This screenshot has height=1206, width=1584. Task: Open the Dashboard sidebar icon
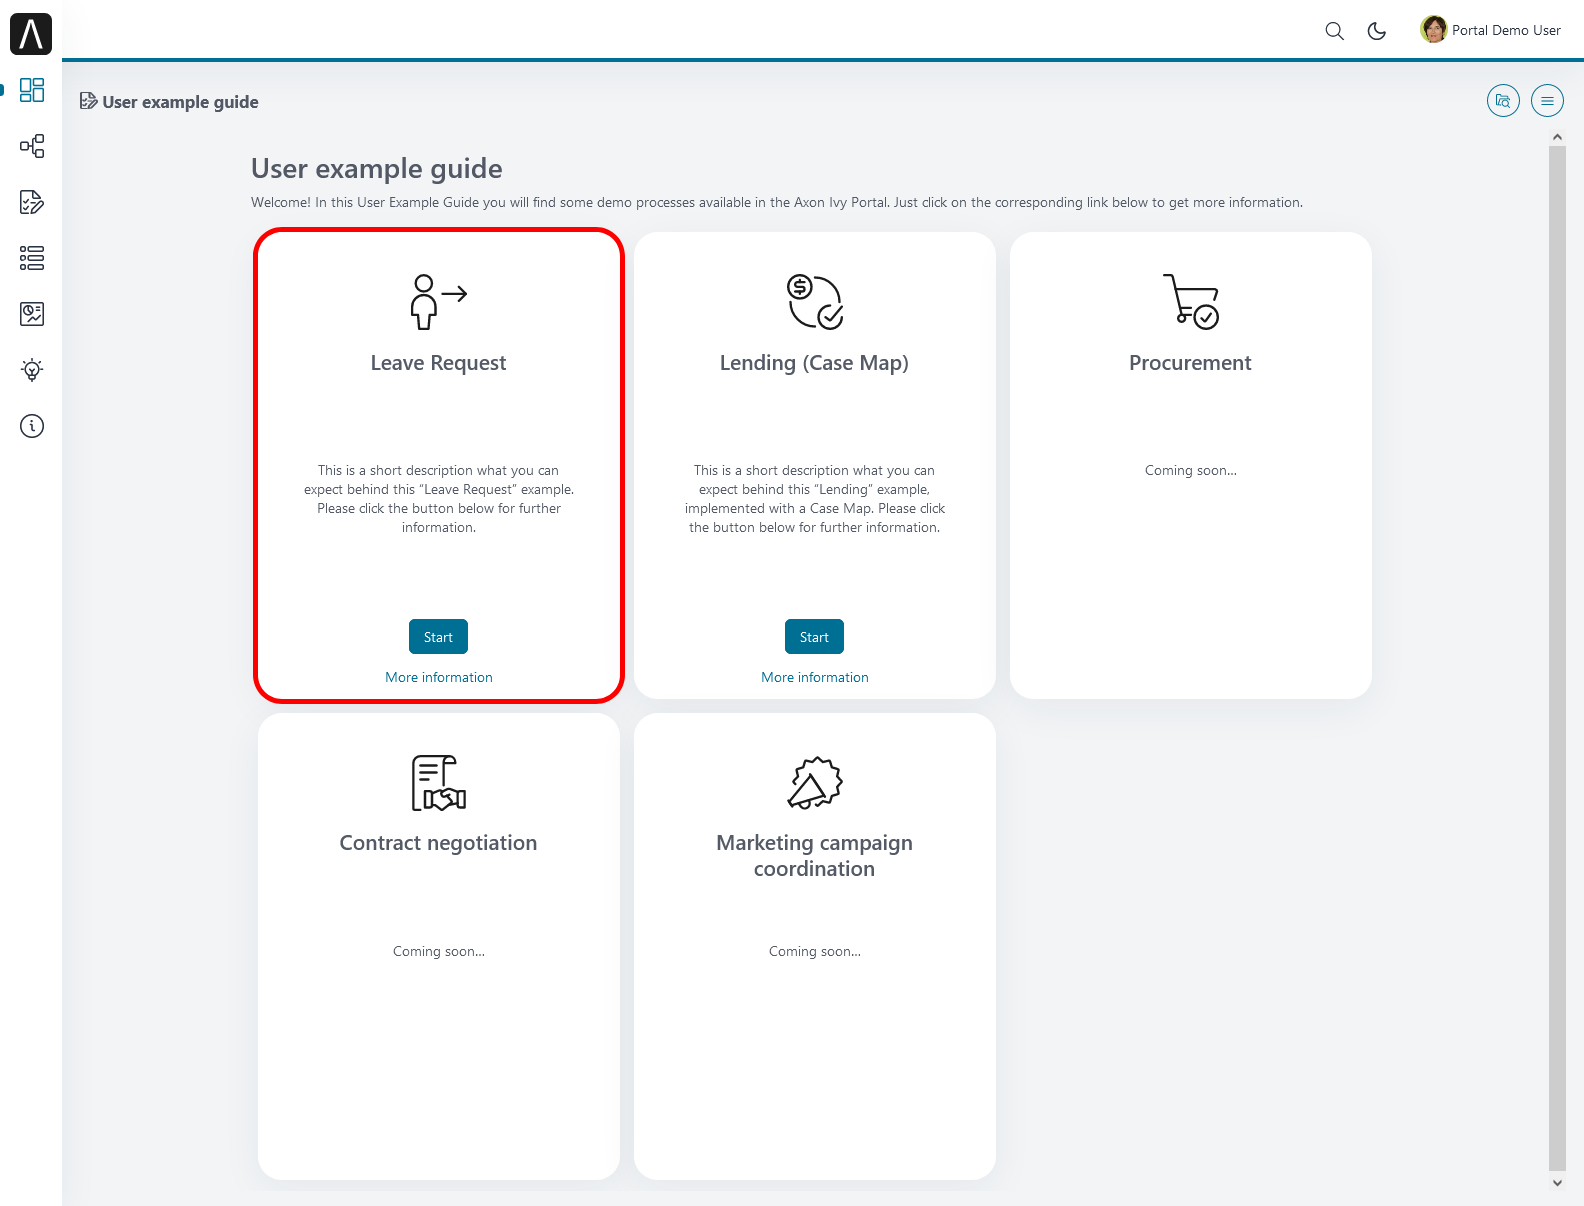32,90
